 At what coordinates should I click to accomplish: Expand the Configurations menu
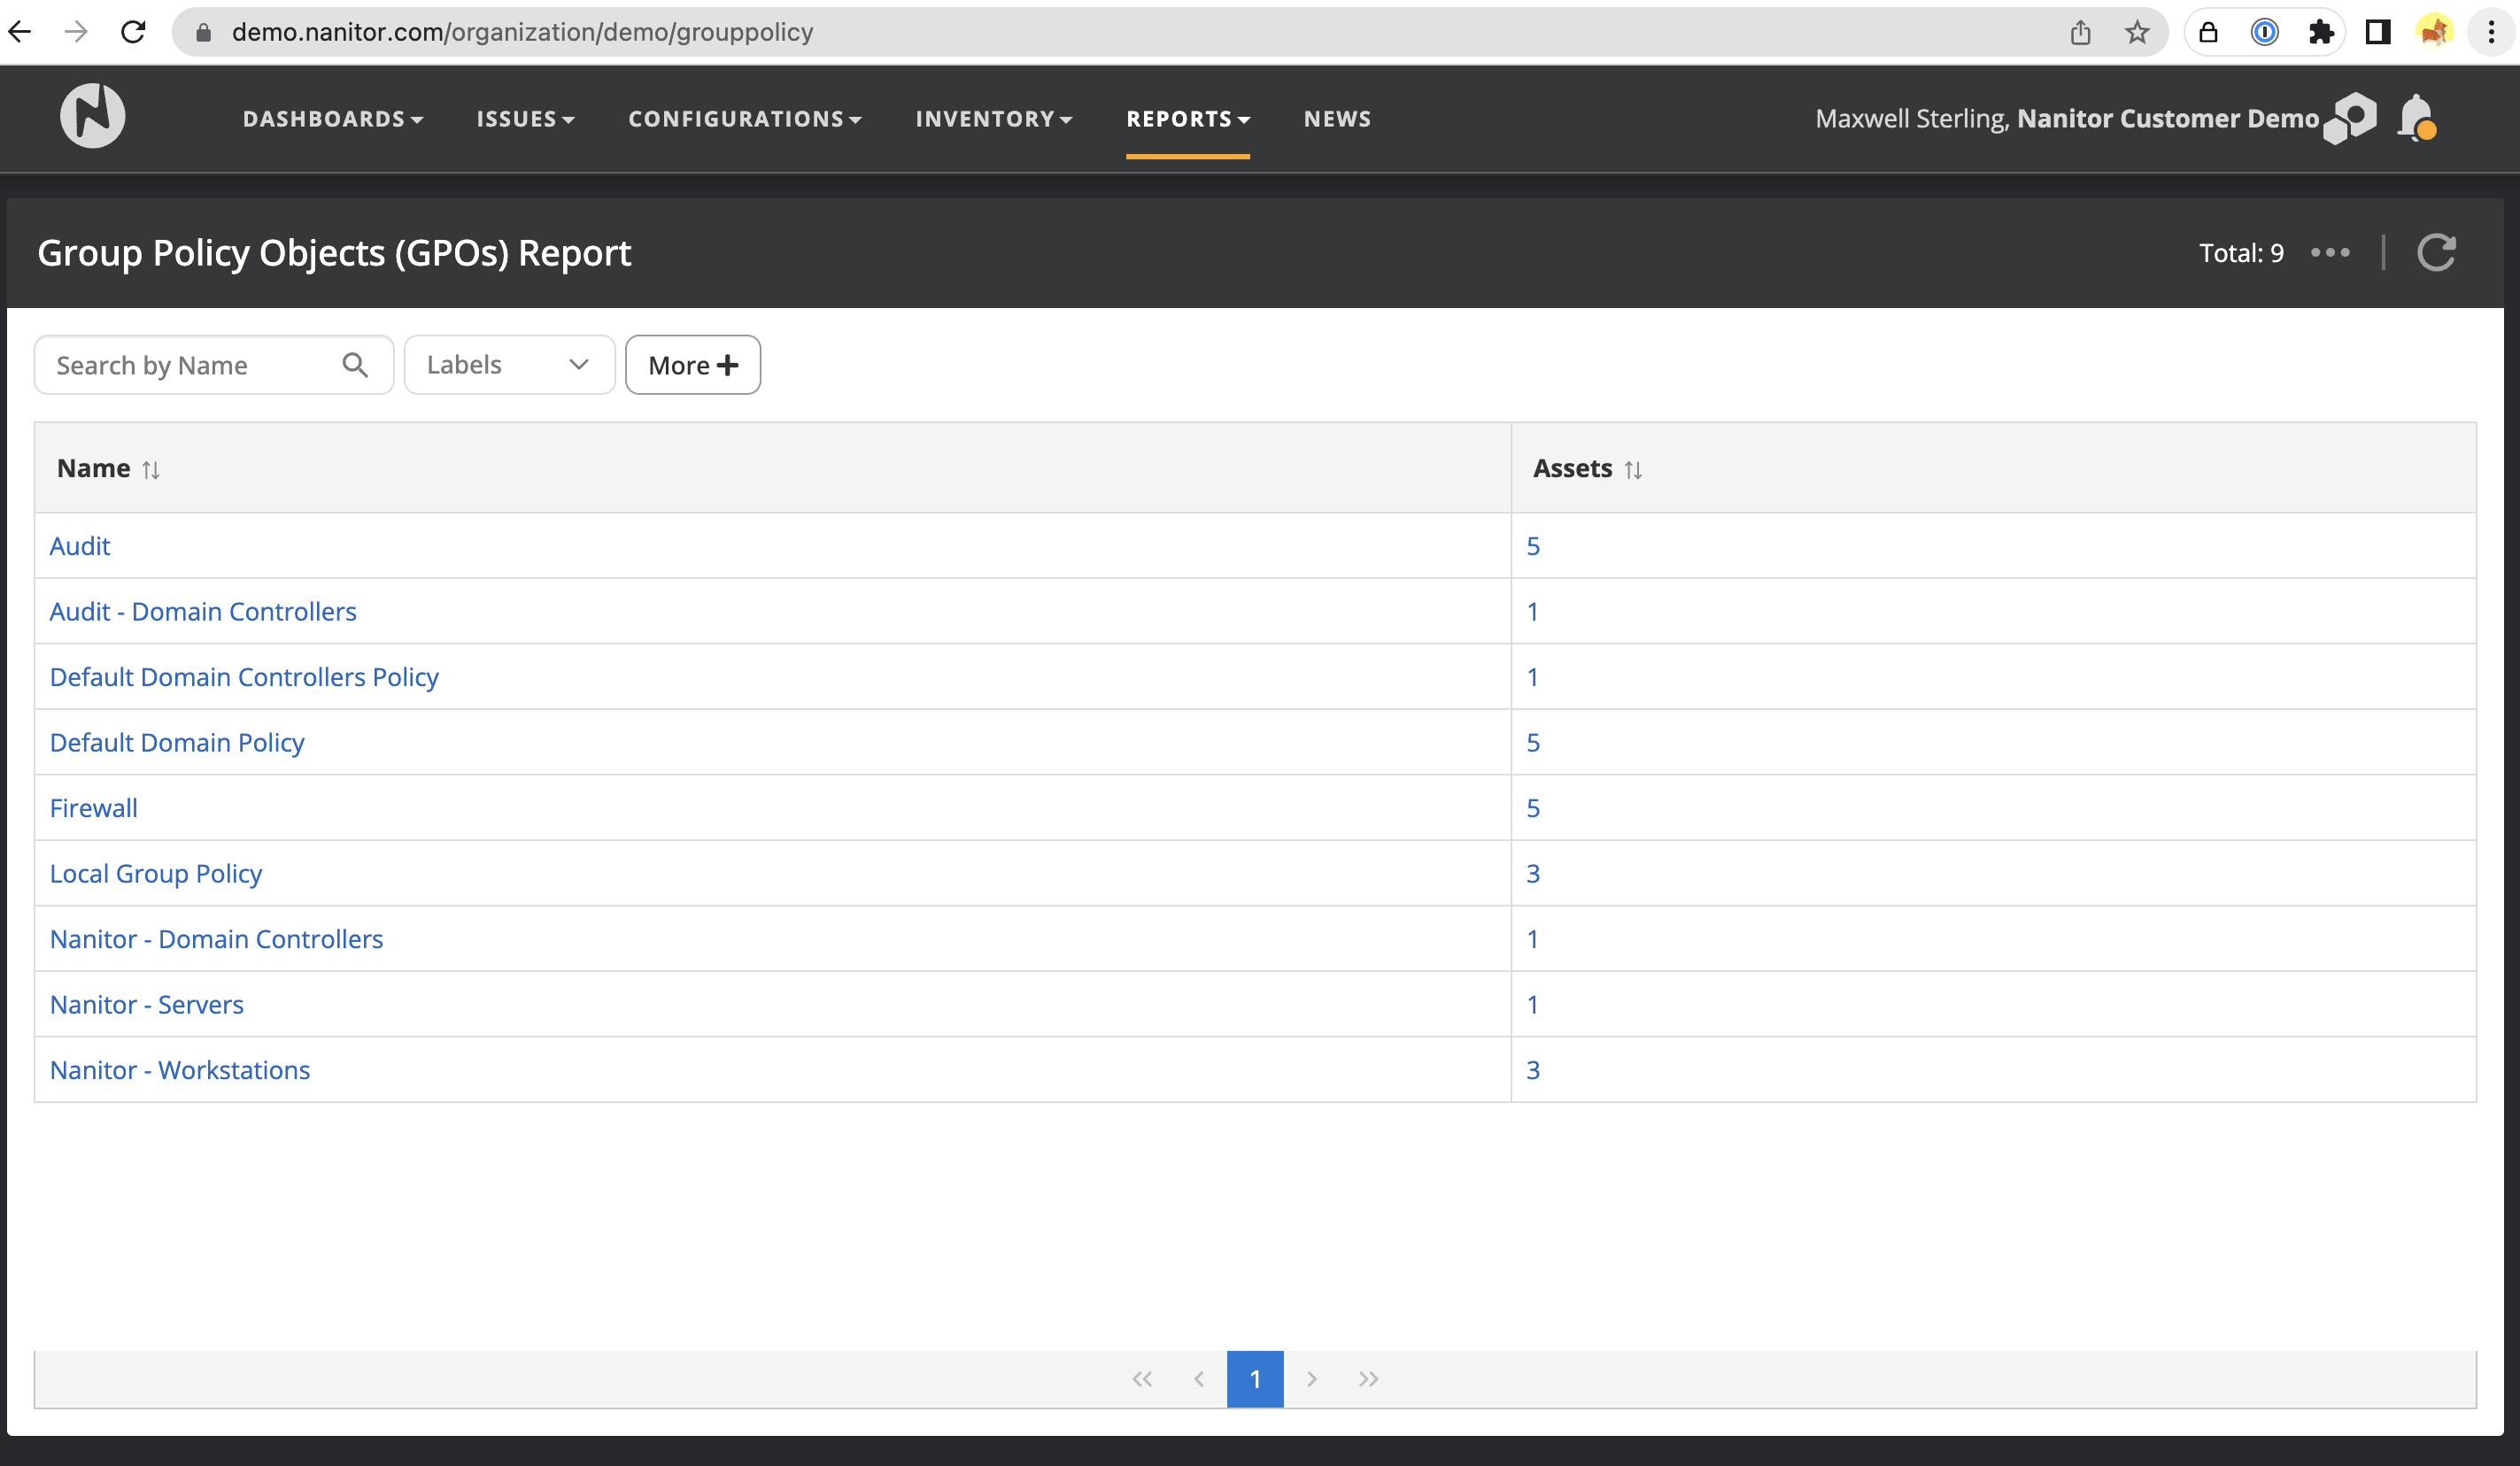pos(744,119)
